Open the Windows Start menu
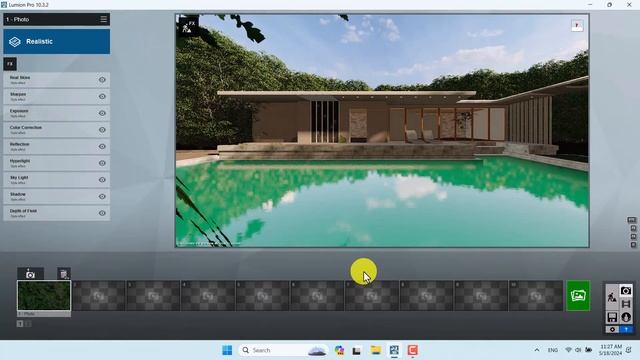This screenshot has height=360, width=640. point(227,350)
